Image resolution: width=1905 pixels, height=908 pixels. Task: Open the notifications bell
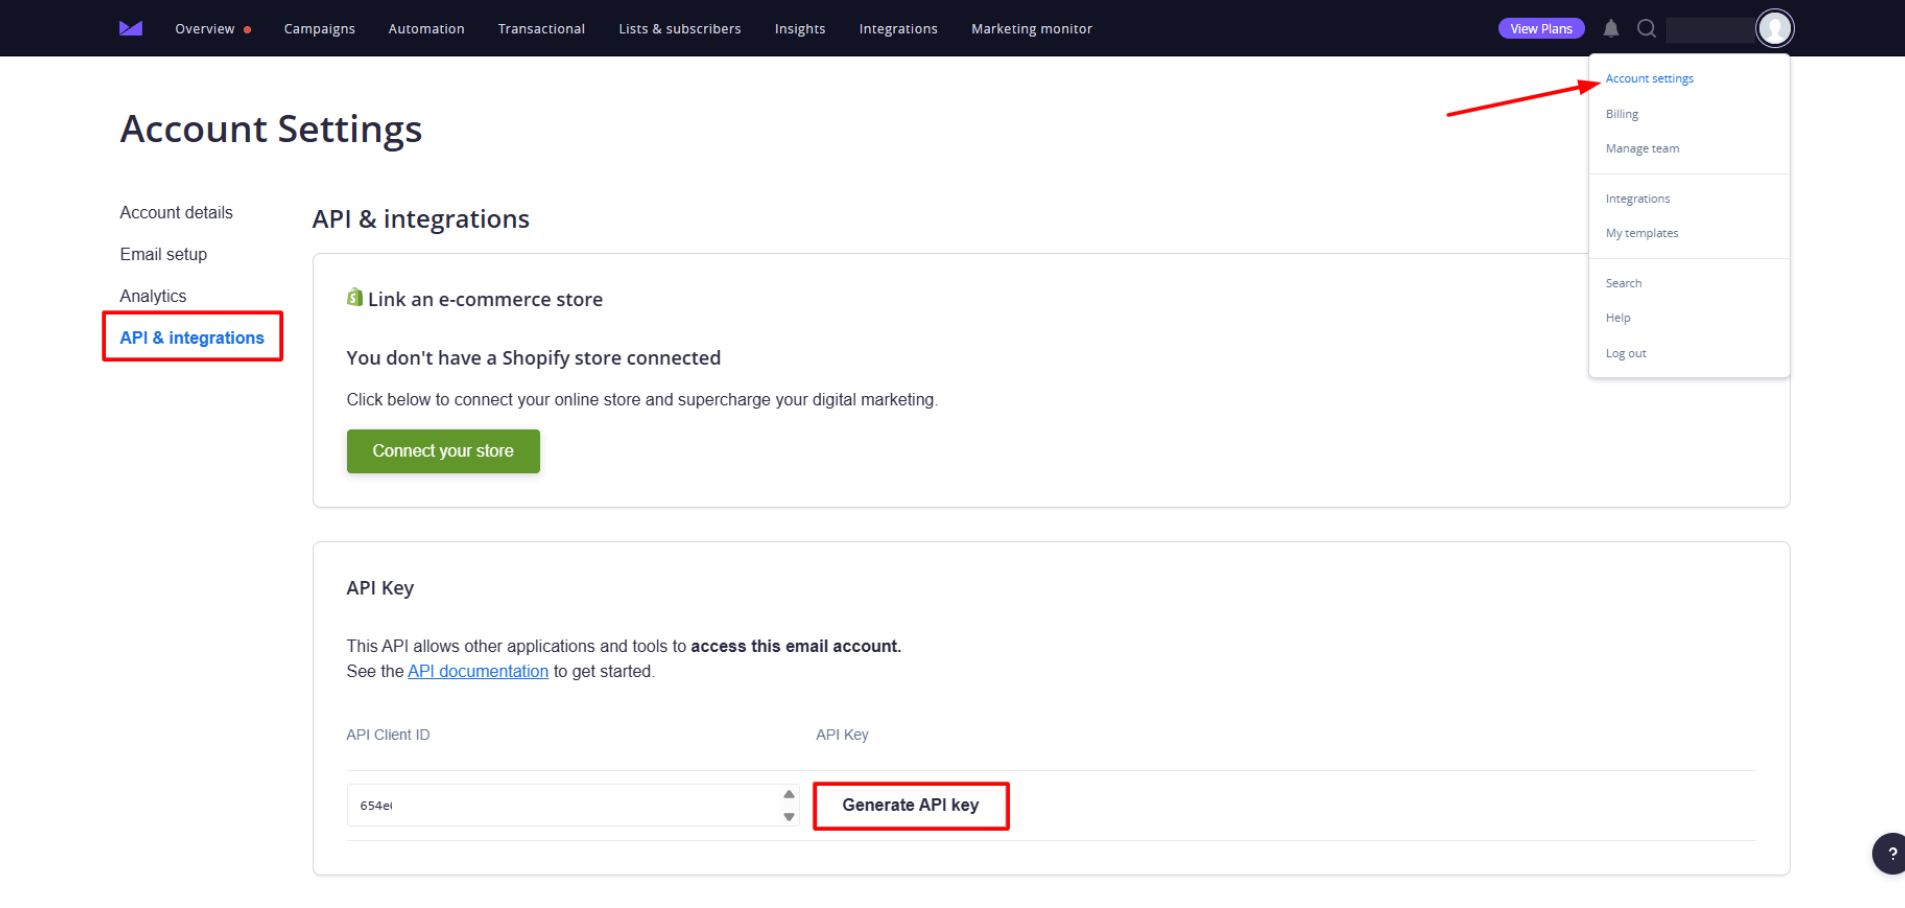click(x=1610, y=28)
